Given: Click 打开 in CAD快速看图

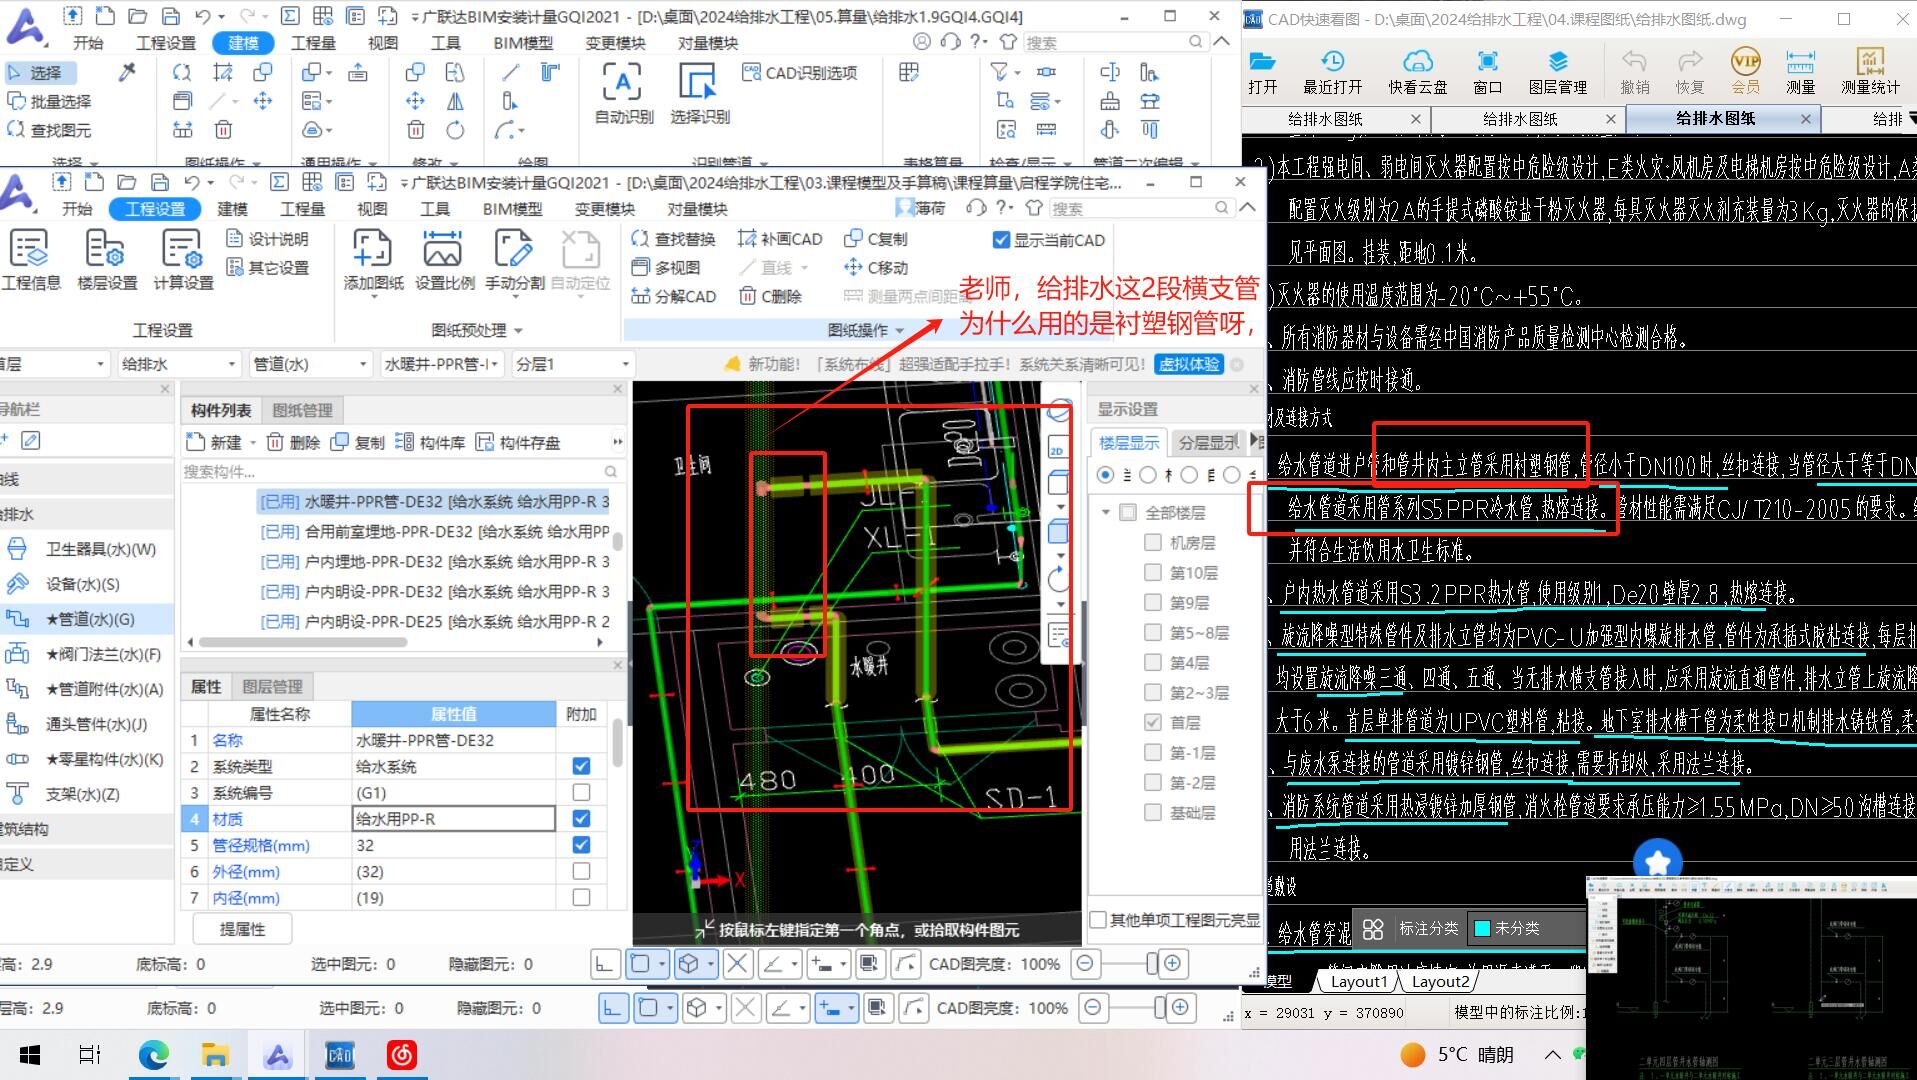Looking at the screenshot, I should [1263, 72].
